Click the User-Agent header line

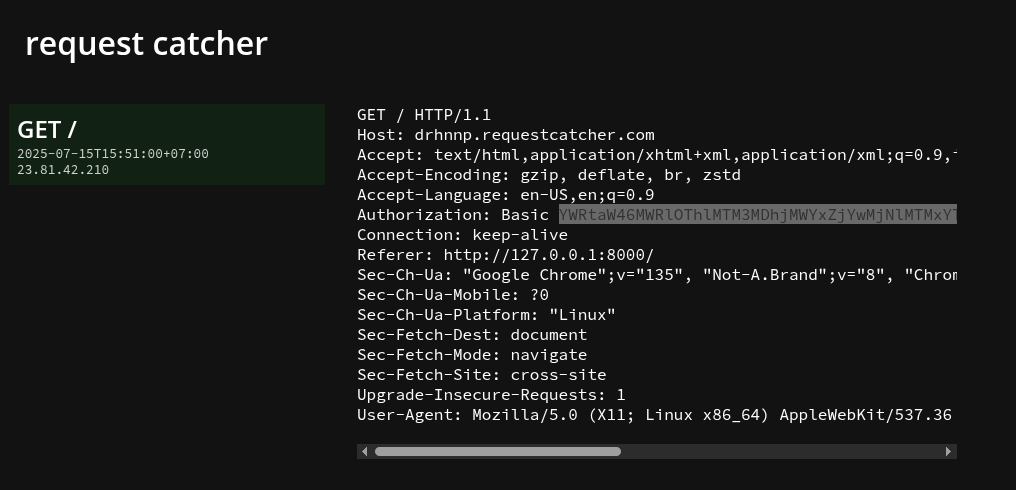coord(654,415)
